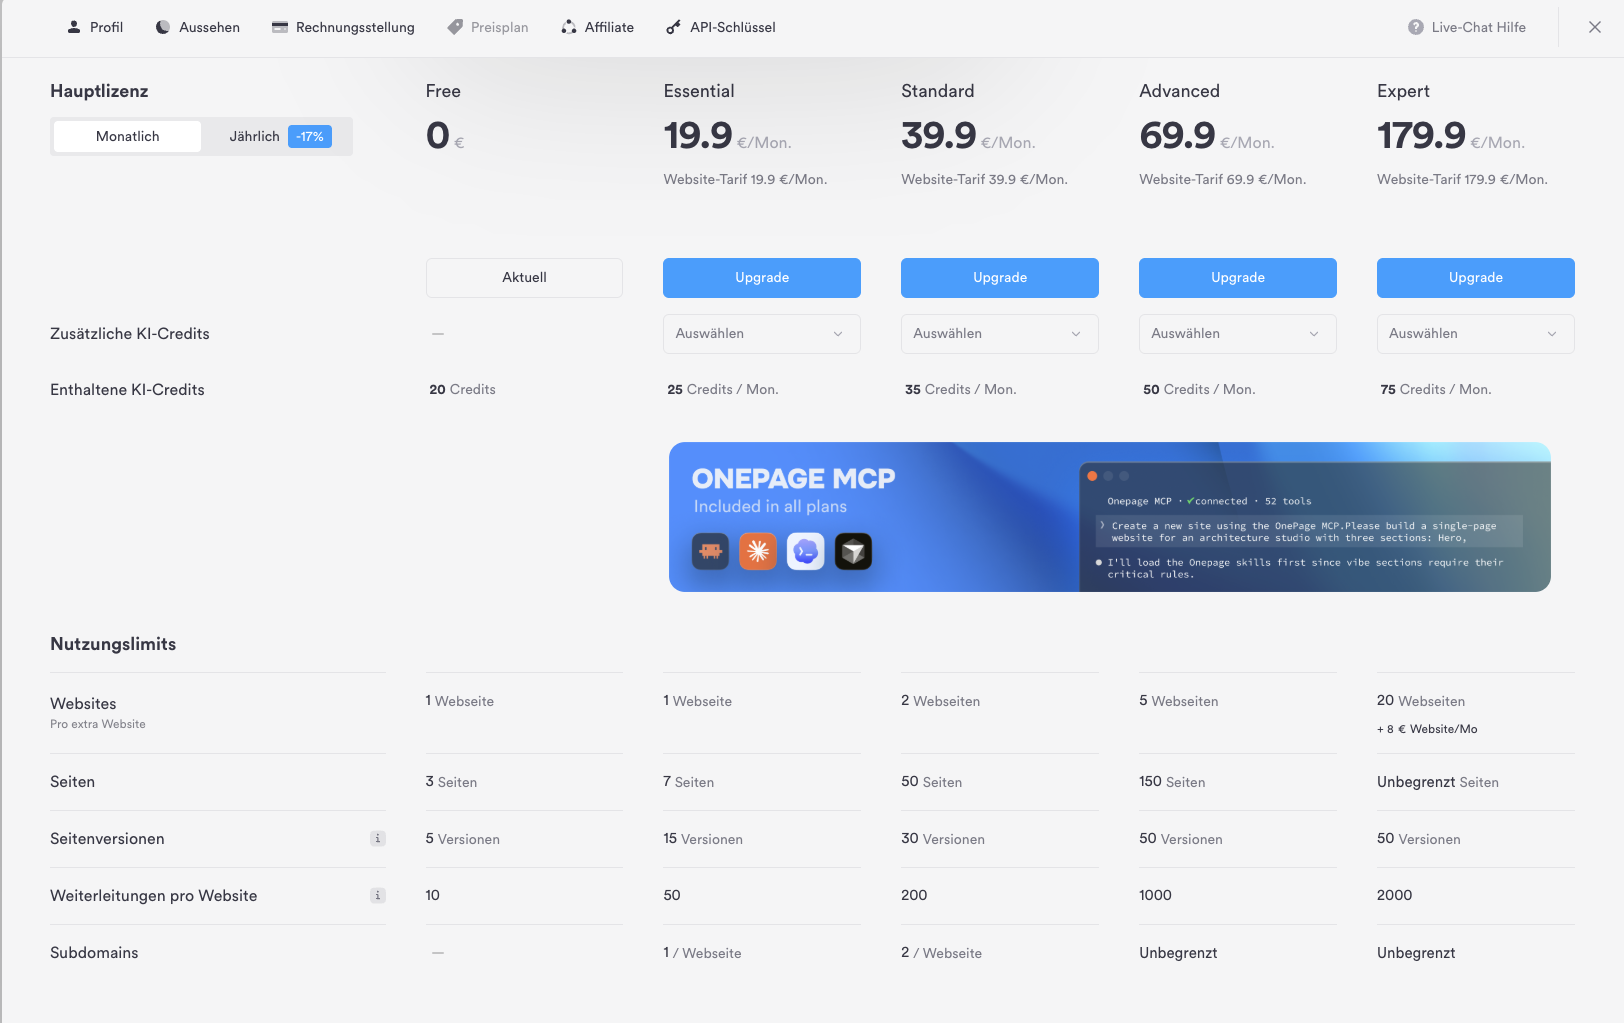The height and width of the screenshot is (1023, 1624).
Task: Open the Standard plan Auswählen credits dropdown
Action: pyautogui.click(x=1000, y=334)
